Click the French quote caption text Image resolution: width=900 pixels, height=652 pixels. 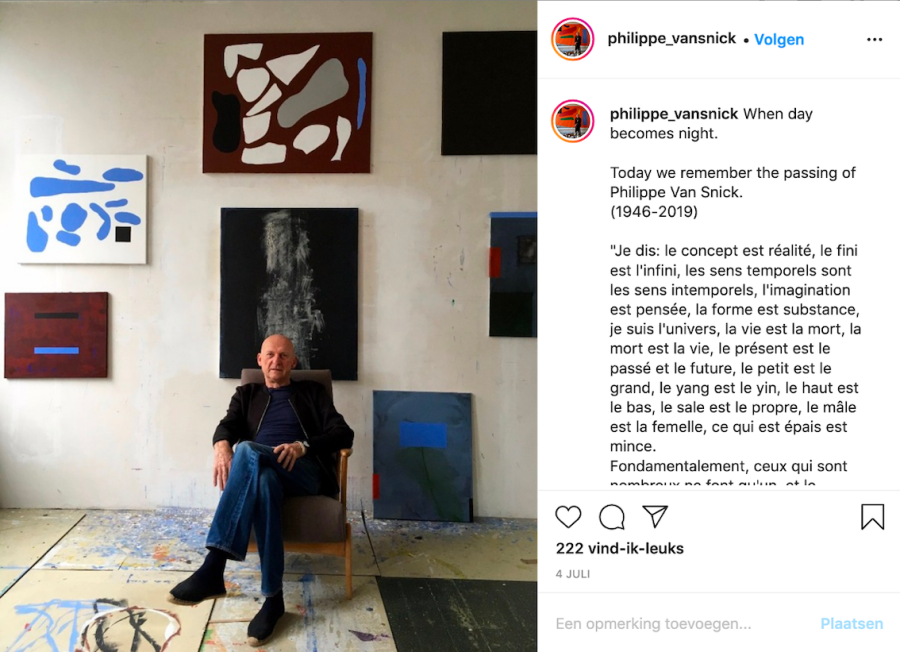point(735,348)
